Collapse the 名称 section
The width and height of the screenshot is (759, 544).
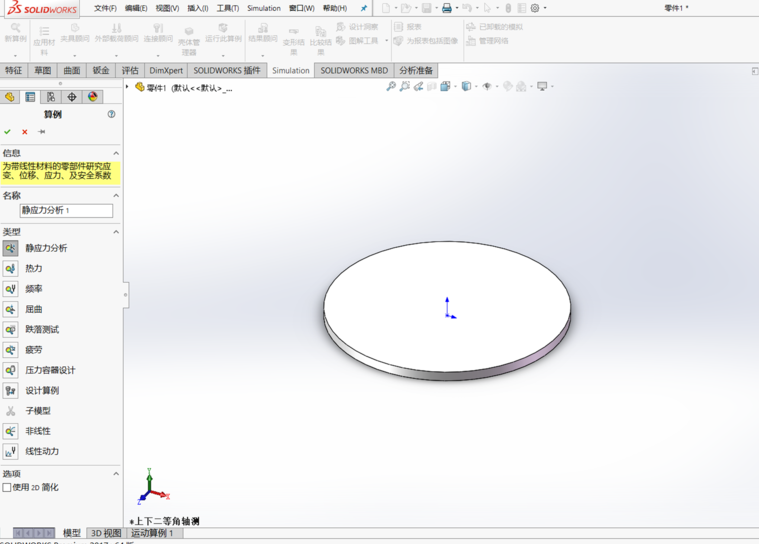[x=116, y=196]
